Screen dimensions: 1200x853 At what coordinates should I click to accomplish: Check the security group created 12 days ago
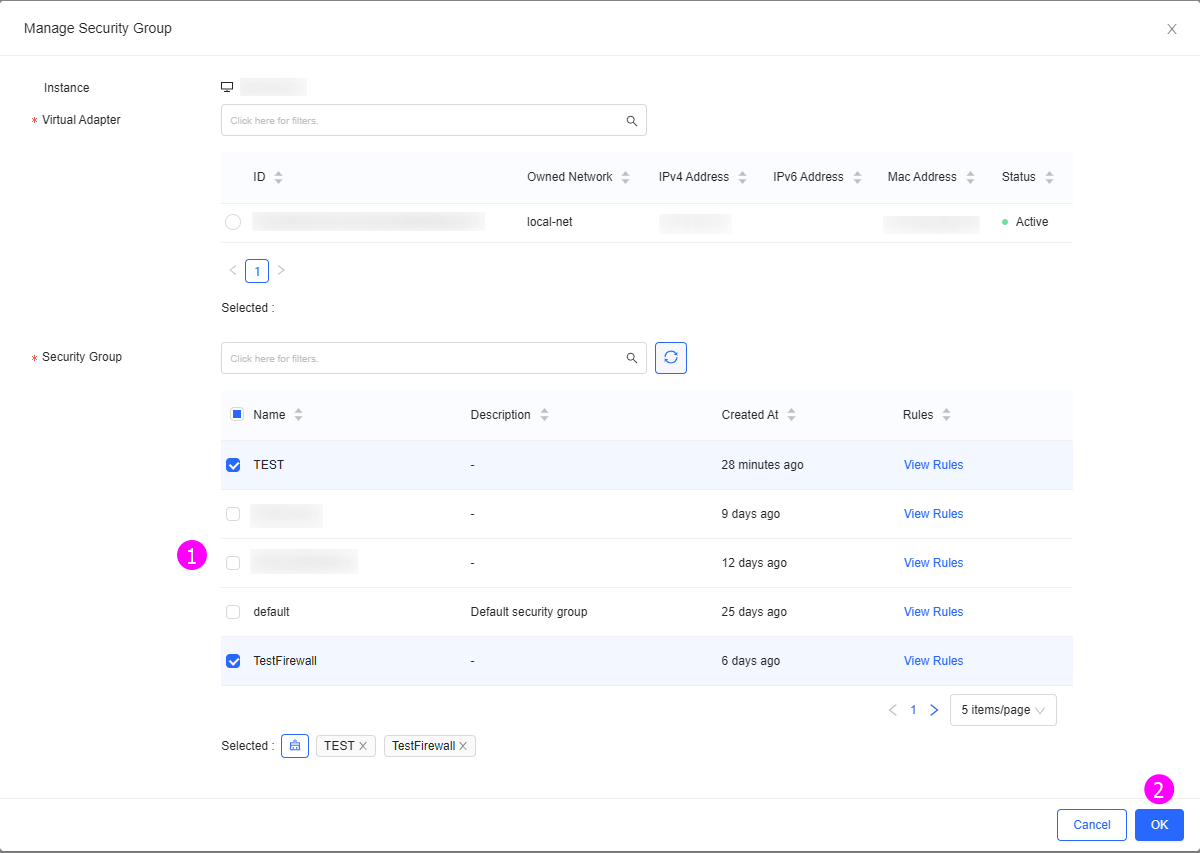click(233, 563)
